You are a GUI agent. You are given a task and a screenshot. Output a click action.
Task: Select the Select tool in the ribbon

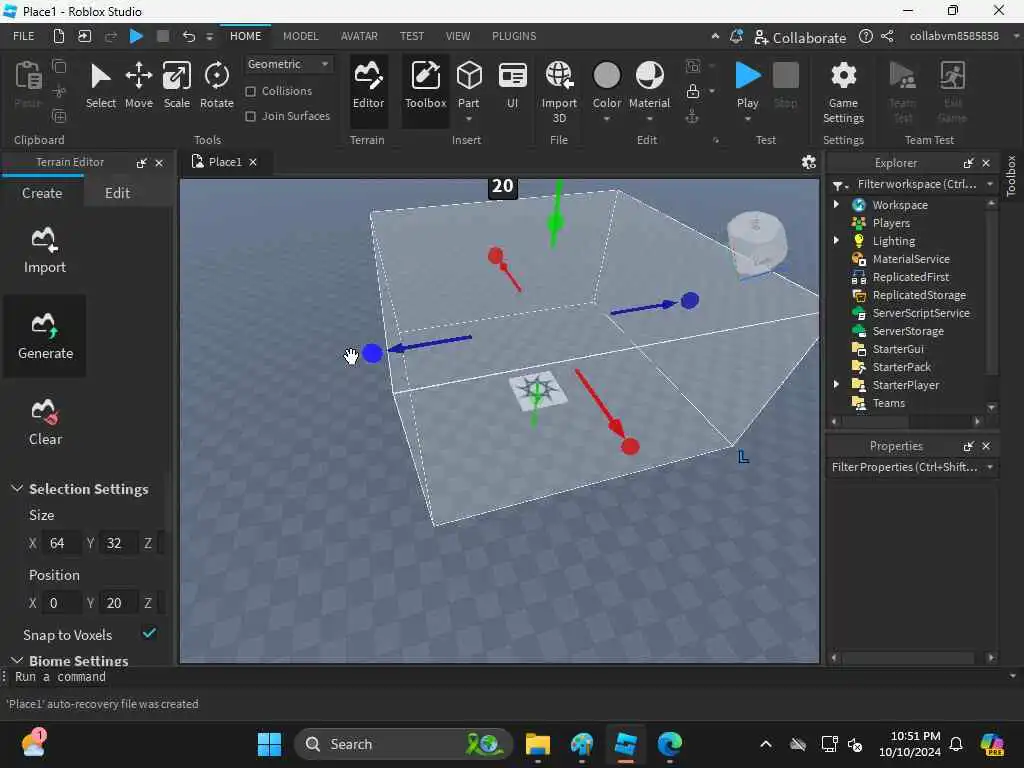pos(101,86)
